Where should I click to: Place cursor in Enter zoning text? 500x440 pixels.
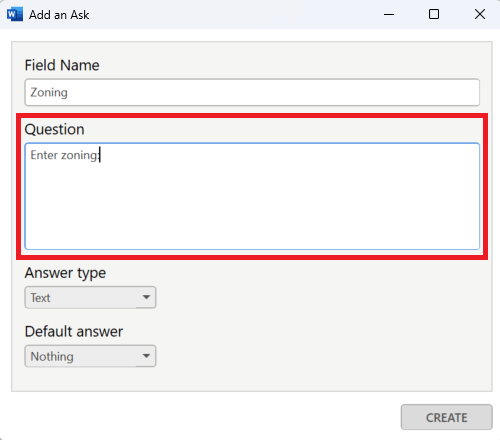(x=65, y=155)
